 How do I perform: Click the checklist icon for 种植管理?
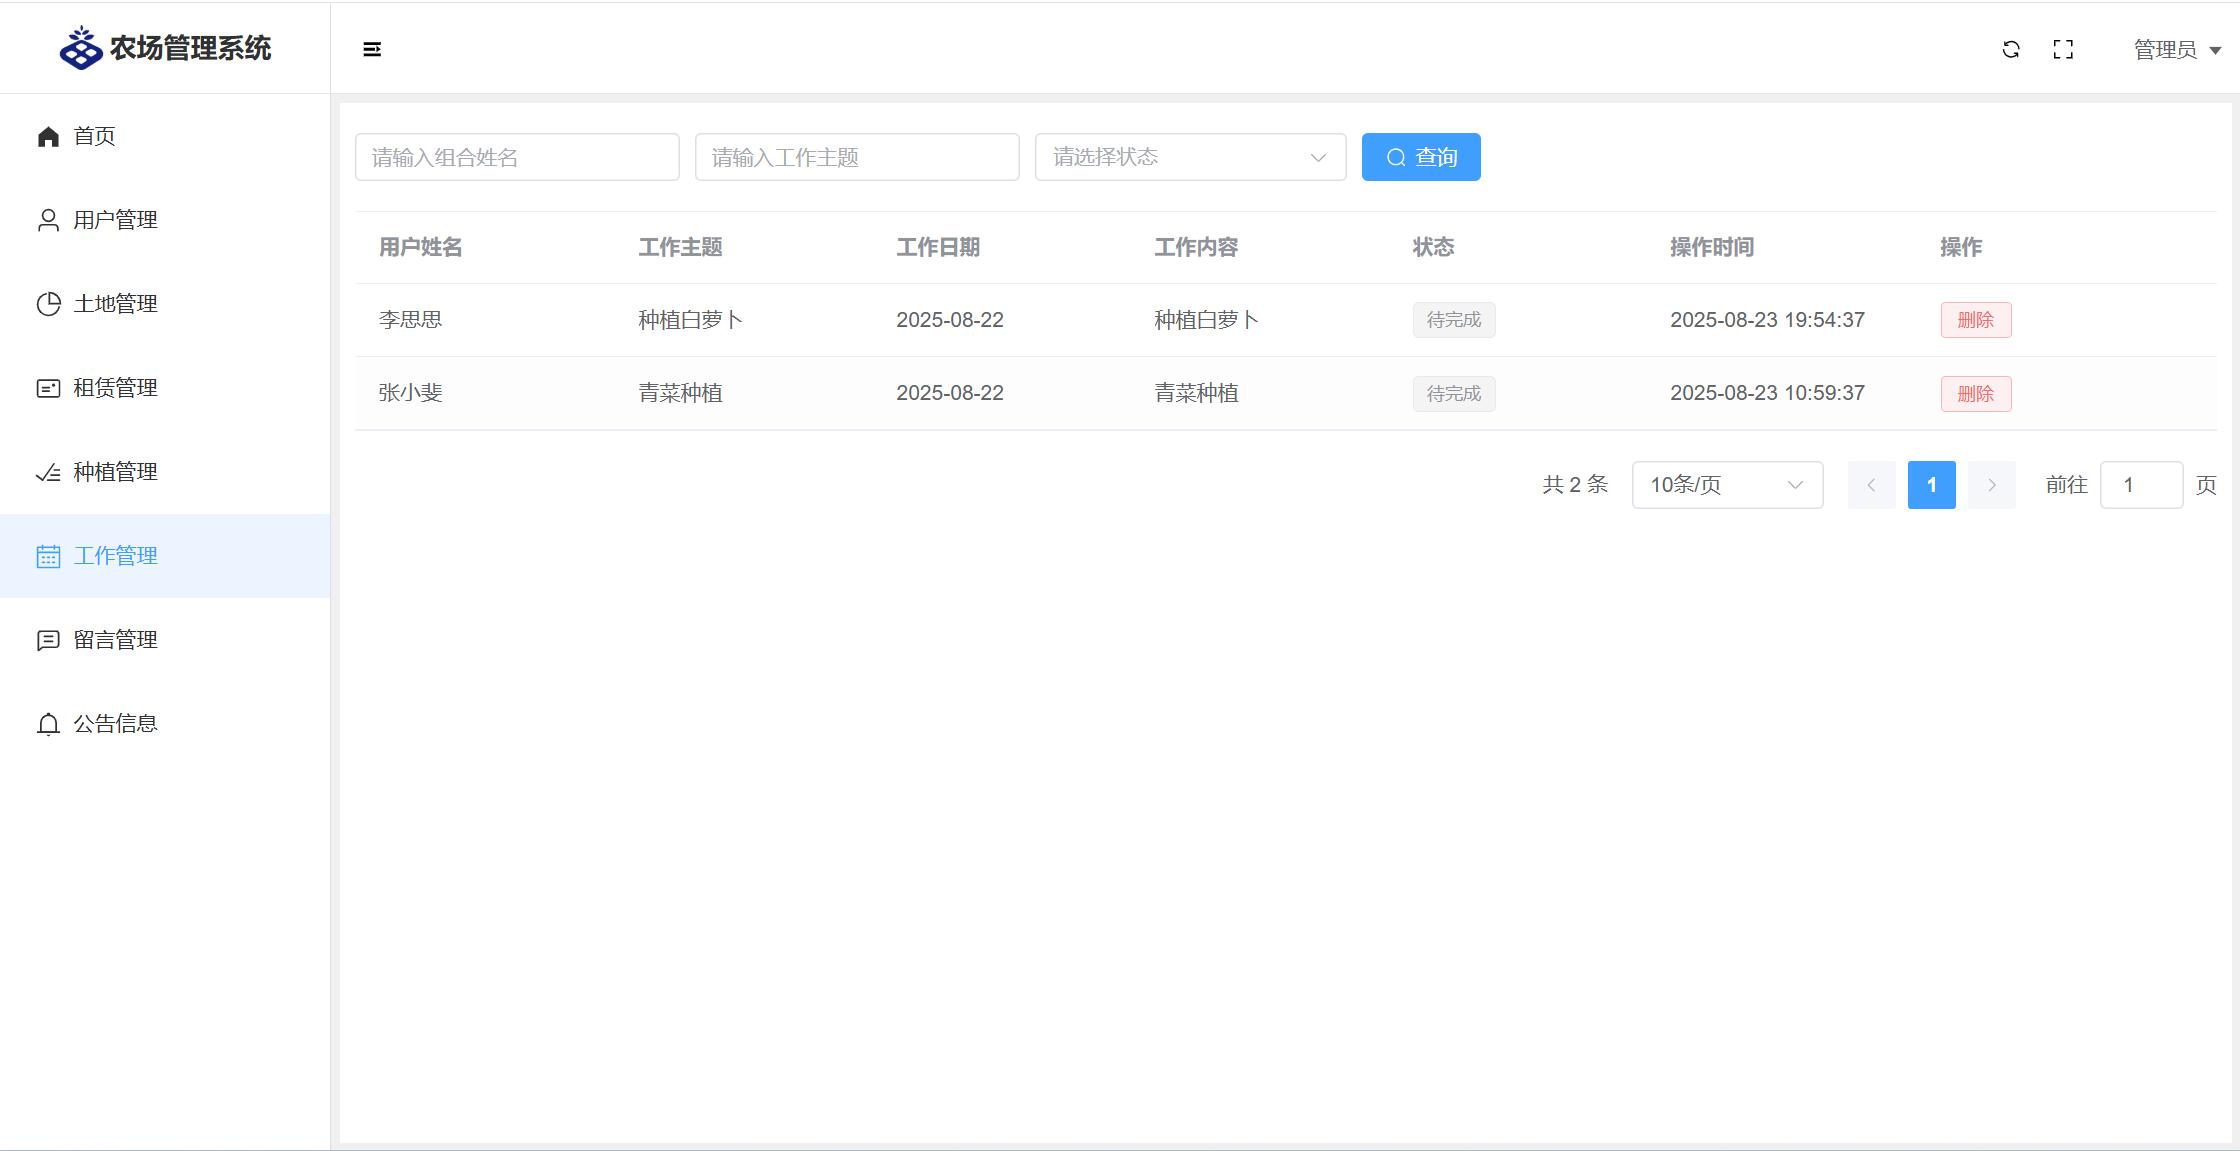[x=48, y=472]
